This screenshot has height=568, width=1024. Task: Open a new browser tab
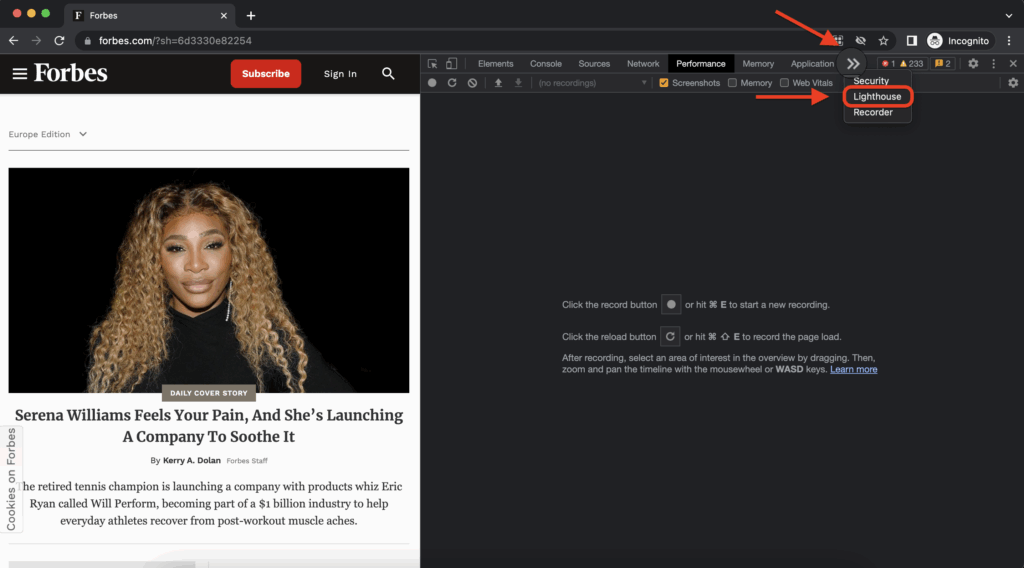pyautogui.click(x=251, y=16)
